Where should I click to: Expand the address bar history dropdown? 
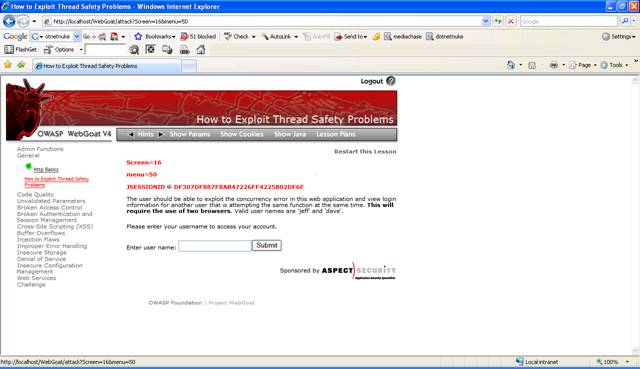[485, 21]
